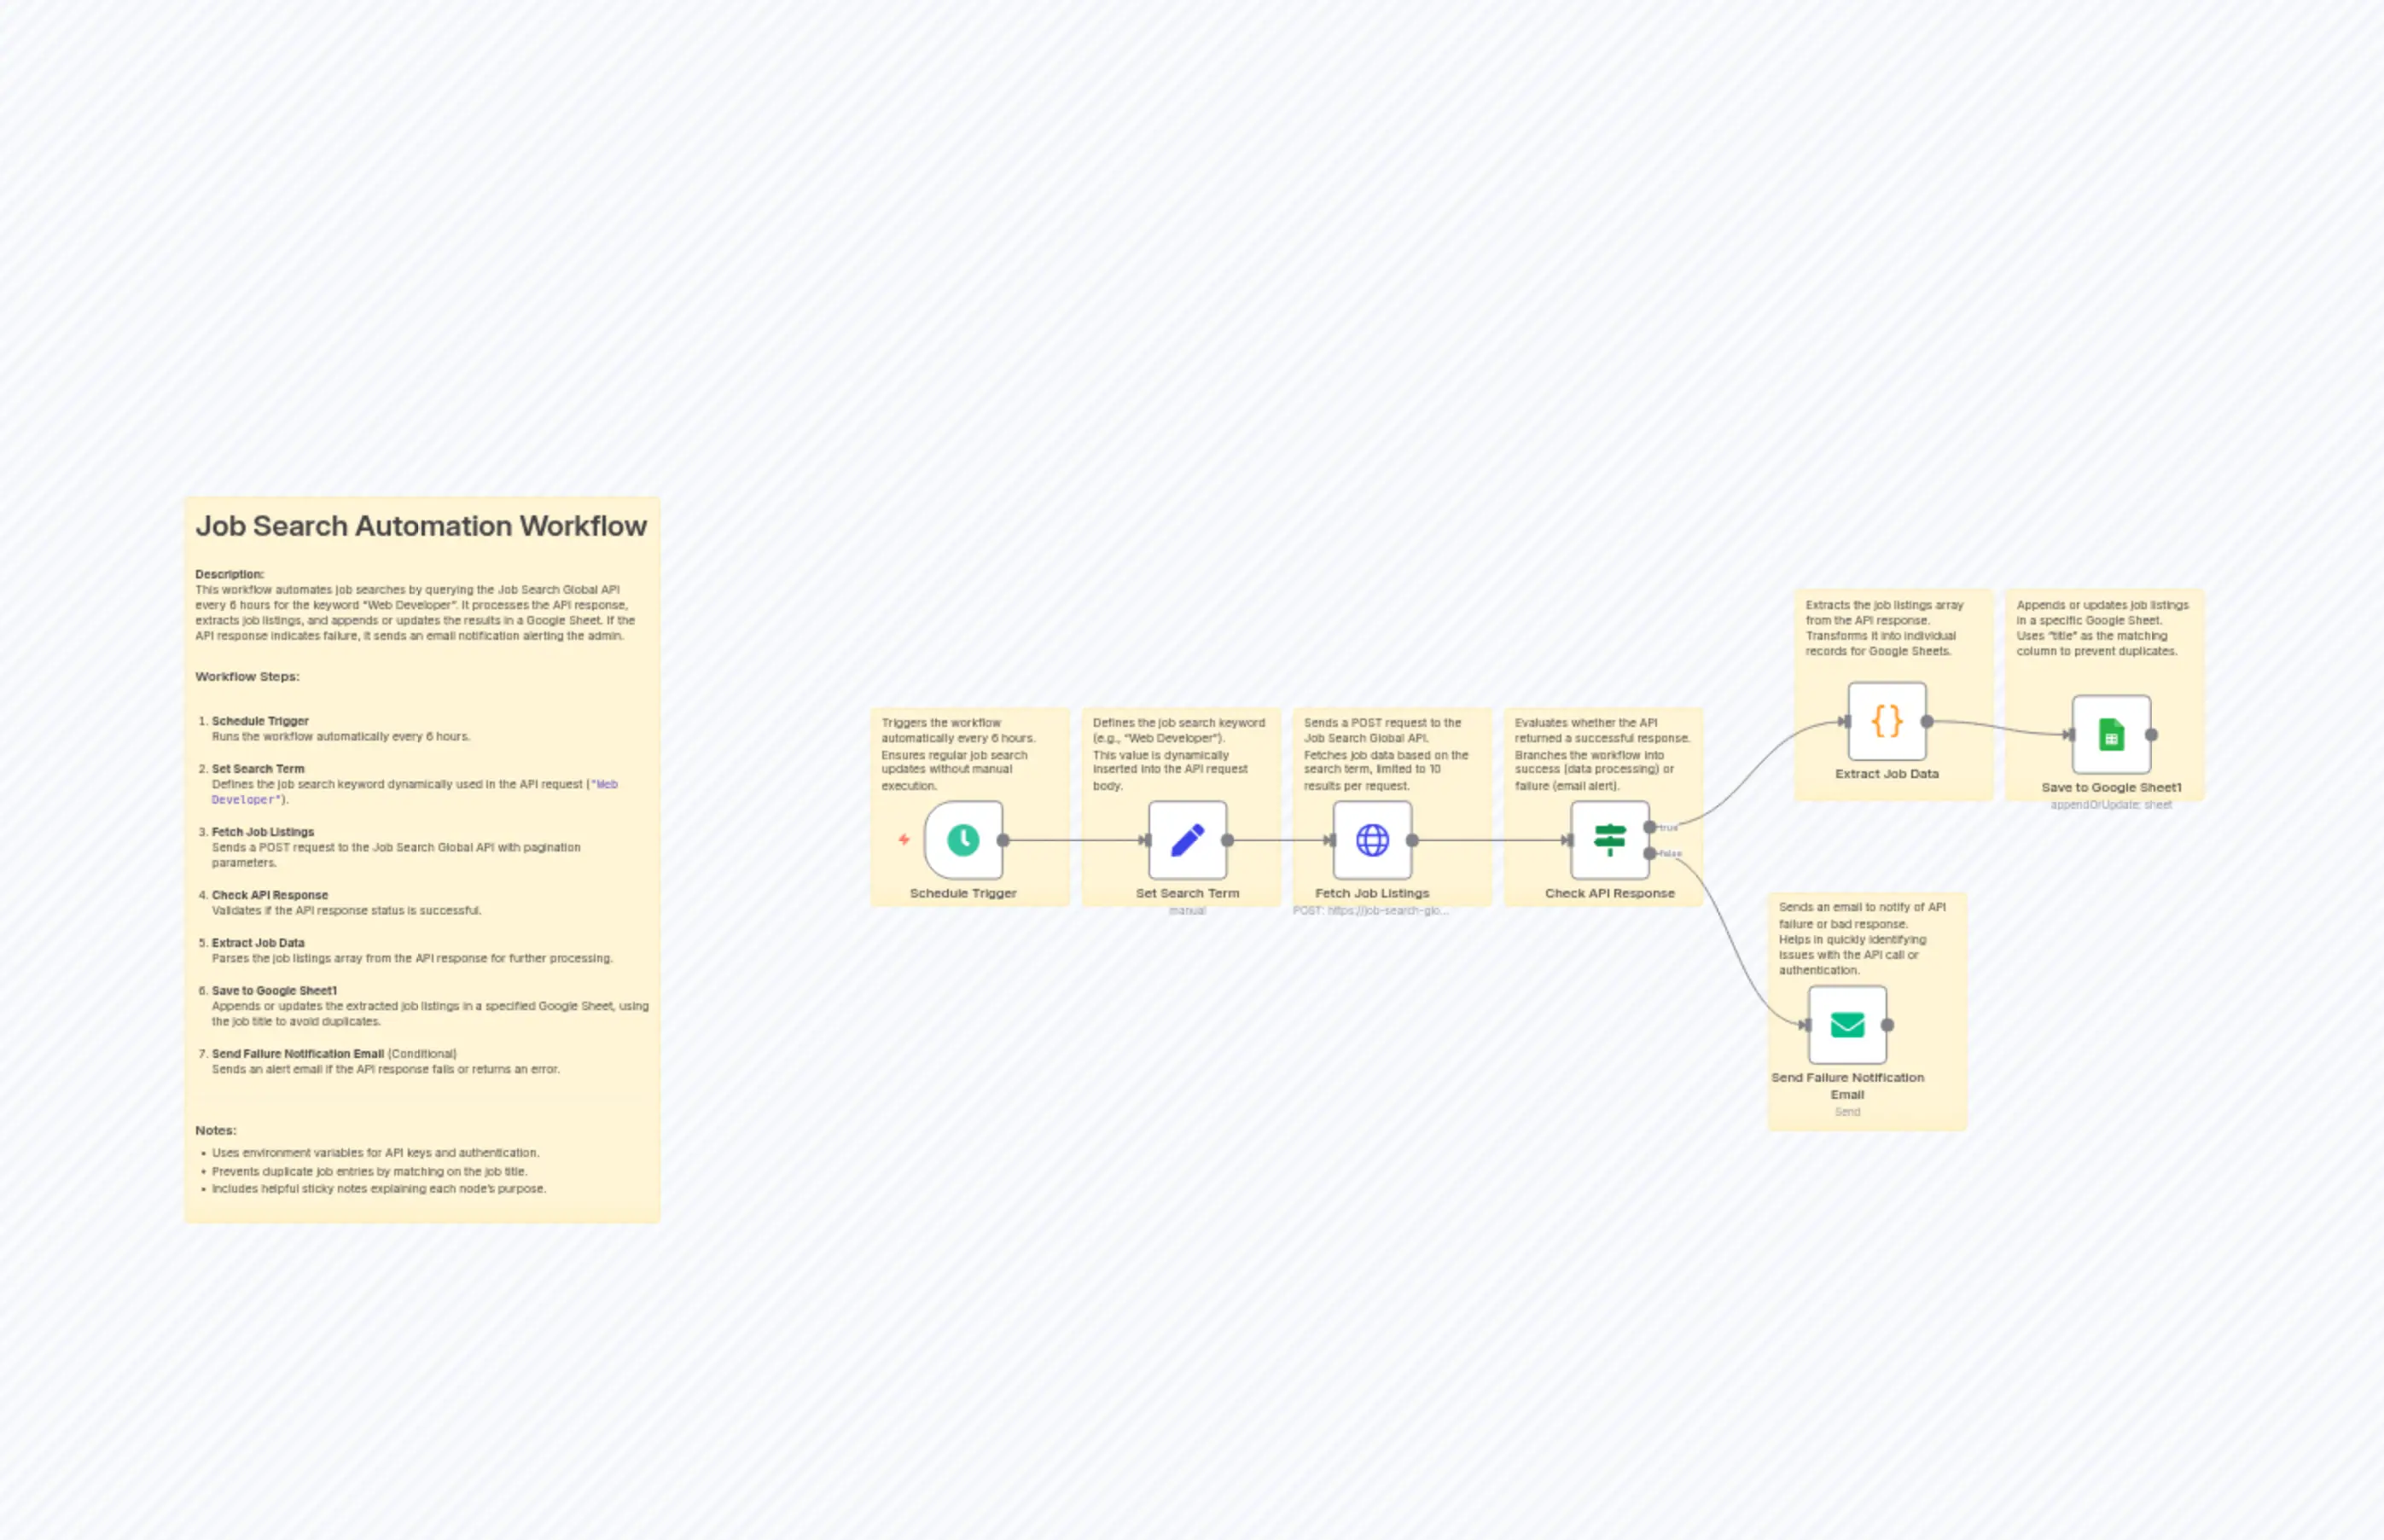
Task: Click the Send Failure Notification Email envelope icon
Action: pyautogui.click(x=1847, y=1024)
